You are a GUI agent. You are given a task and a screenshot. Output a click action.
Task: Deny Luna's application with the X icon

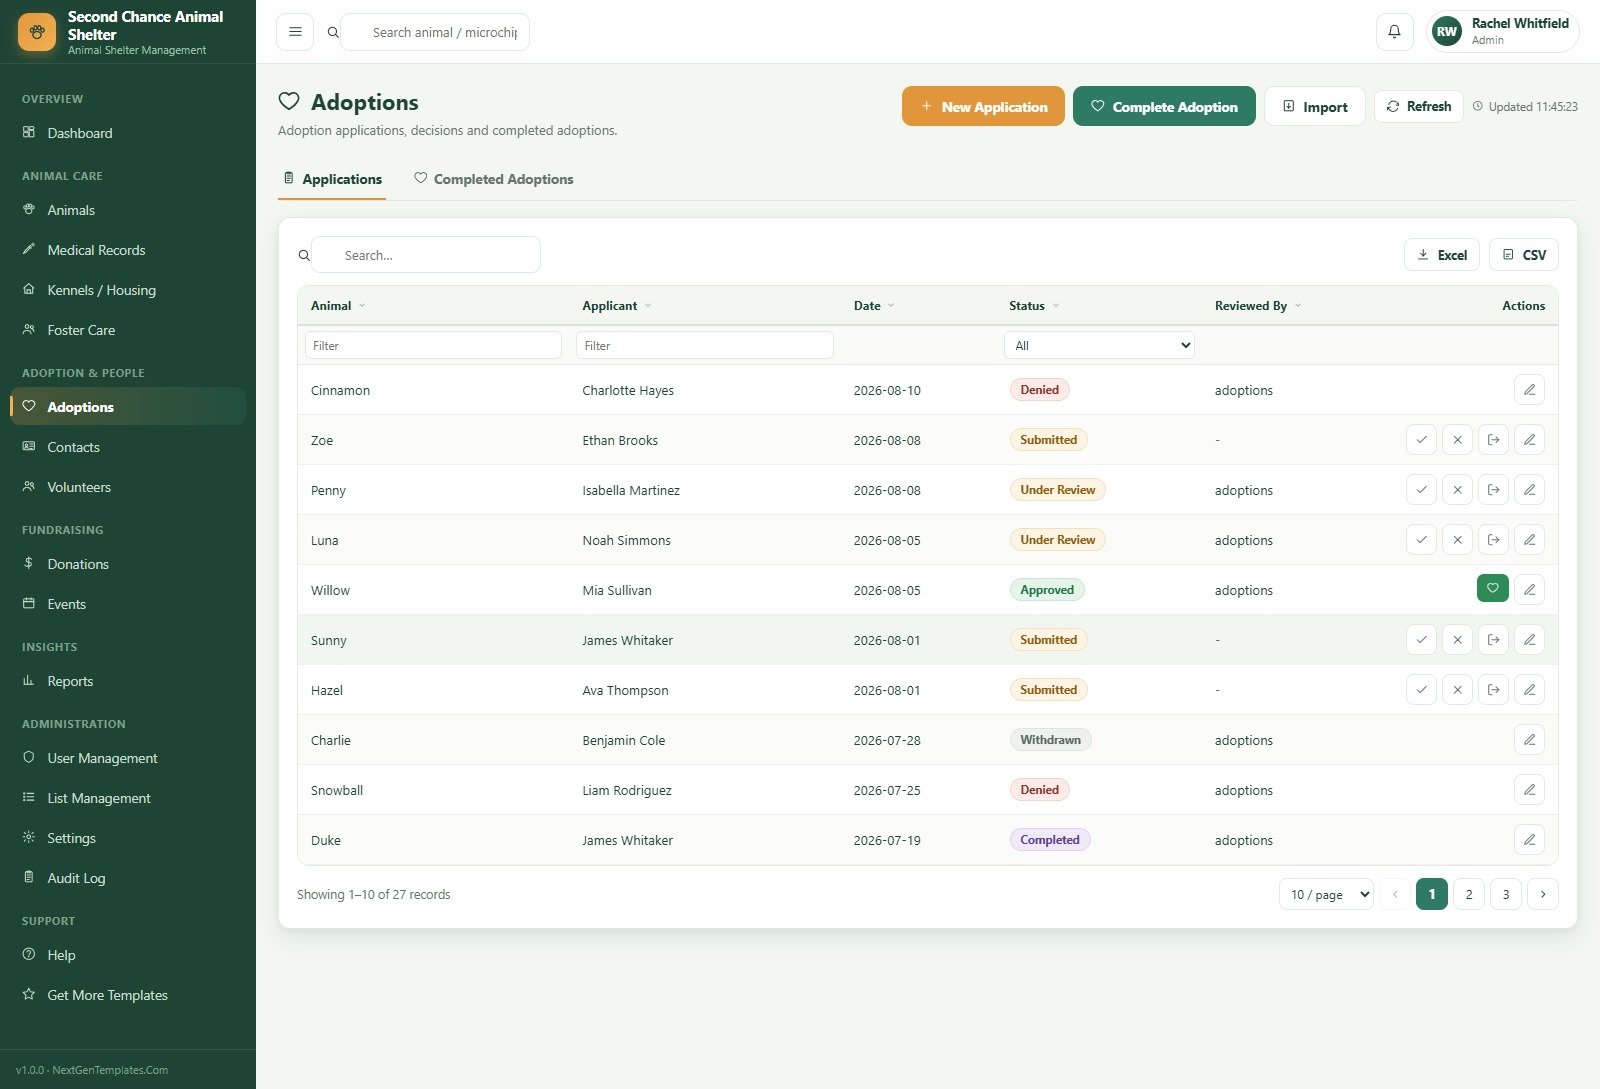point(1457,540)
